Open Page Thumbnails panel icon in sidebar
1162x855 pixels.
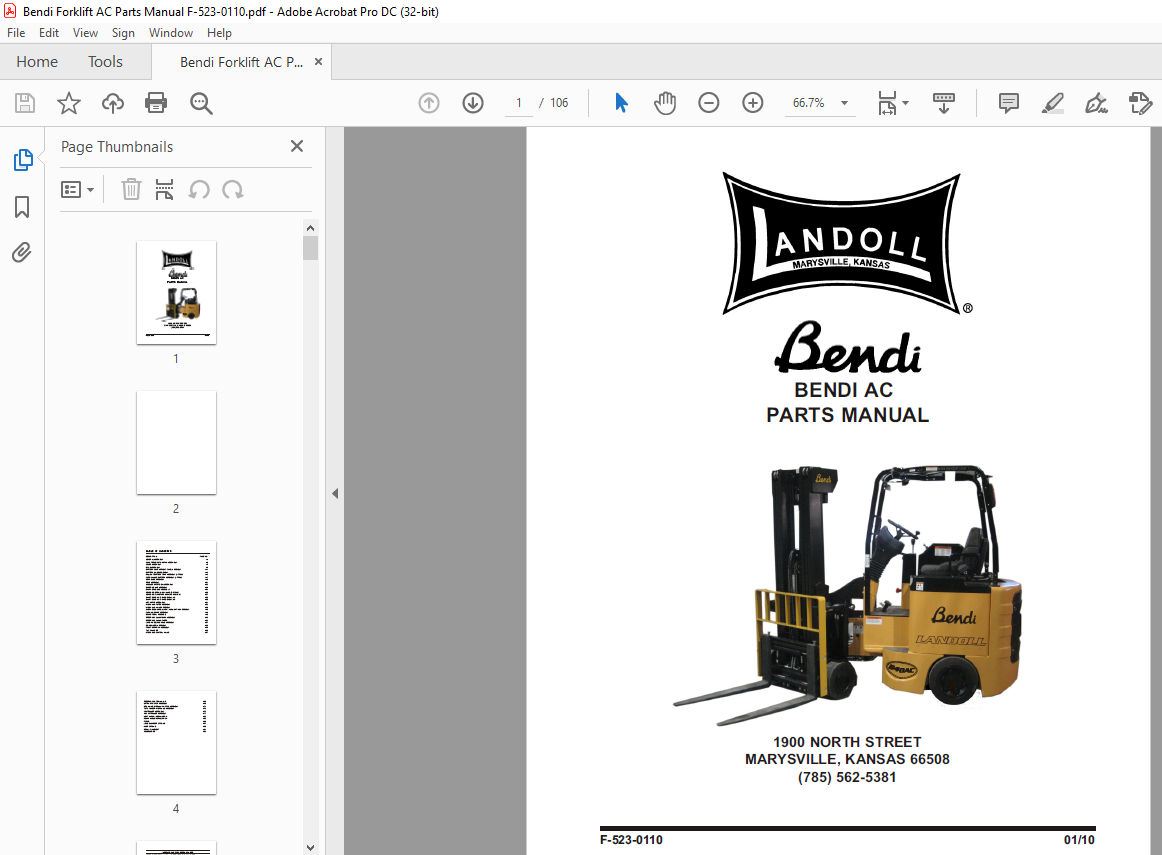coord(23,160)
